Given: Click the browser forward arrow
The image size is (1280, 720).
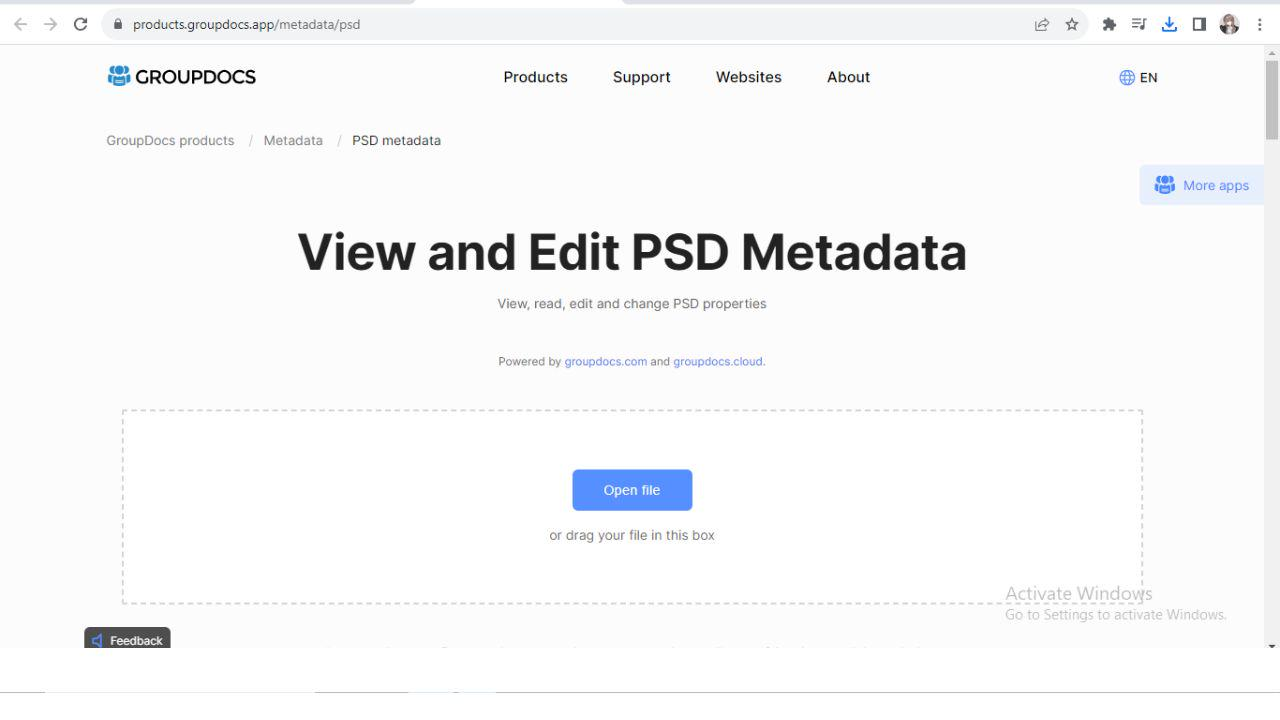Looking at the screenshot, I should coord(50,24).
